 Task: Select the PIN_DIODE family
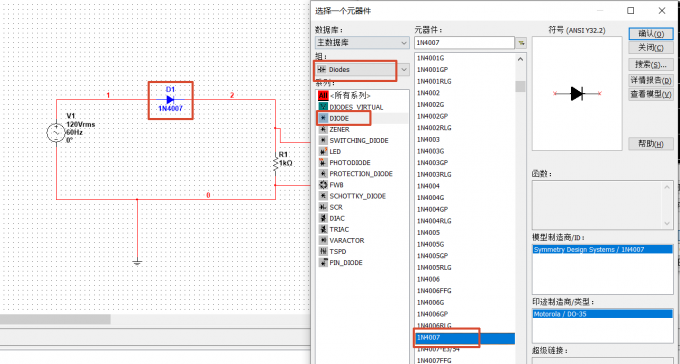pos(346,263)
